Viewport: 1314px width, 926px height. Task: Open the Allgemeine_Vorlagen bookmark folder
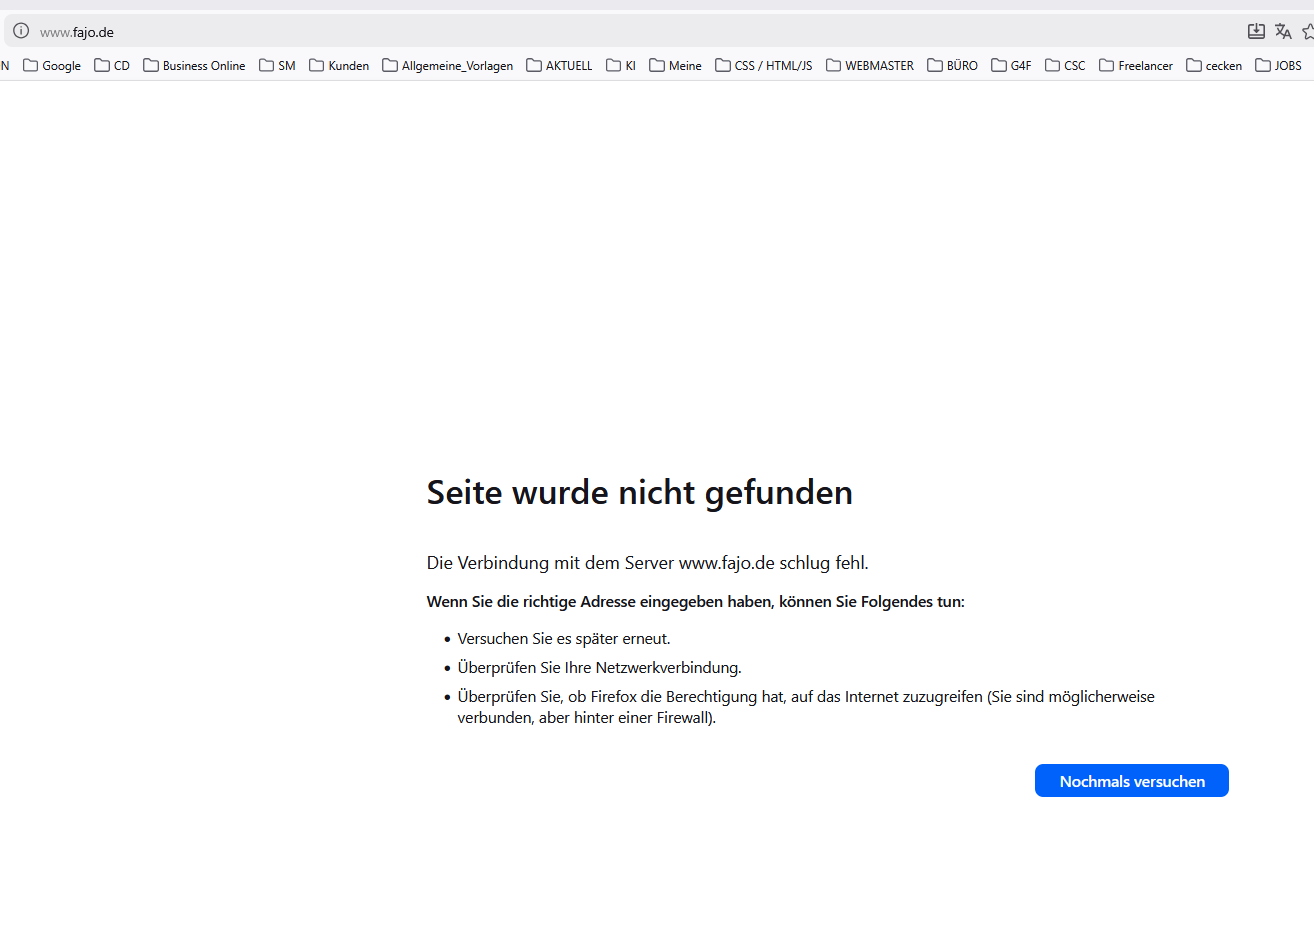pyautogui.click(x=448, y=66)
